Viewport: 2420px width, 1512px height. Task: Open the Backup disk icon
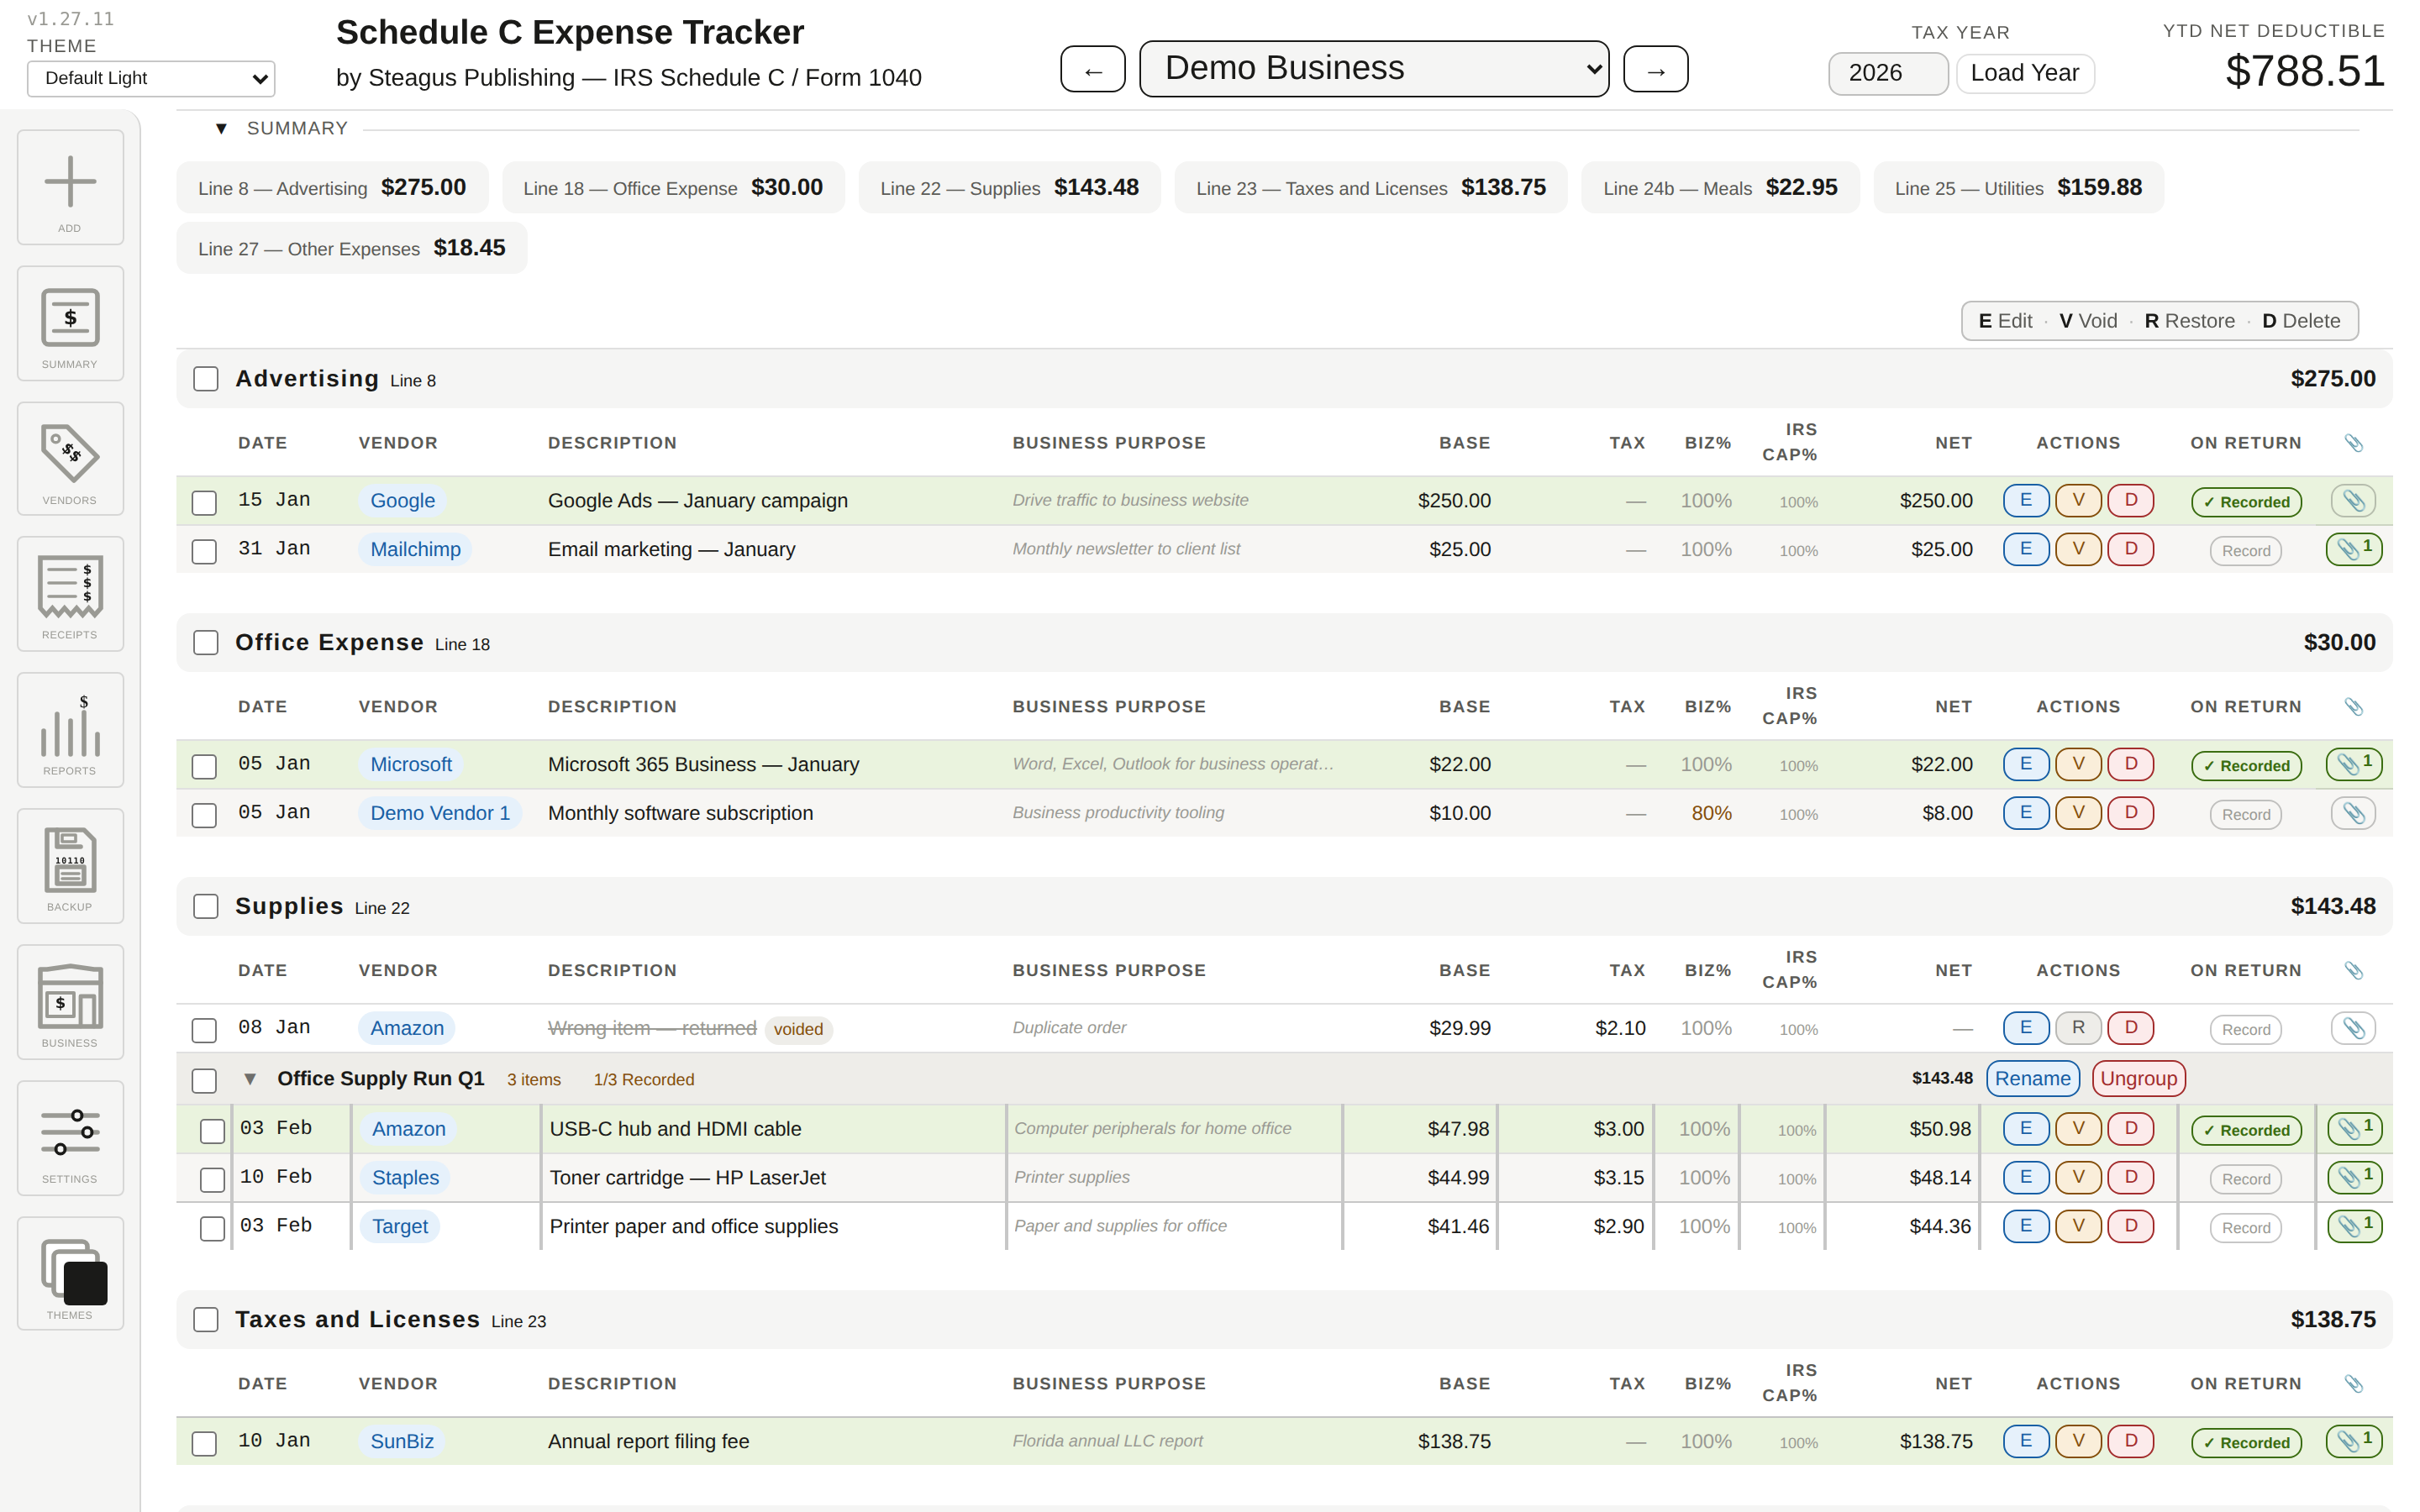click(70, 866)
